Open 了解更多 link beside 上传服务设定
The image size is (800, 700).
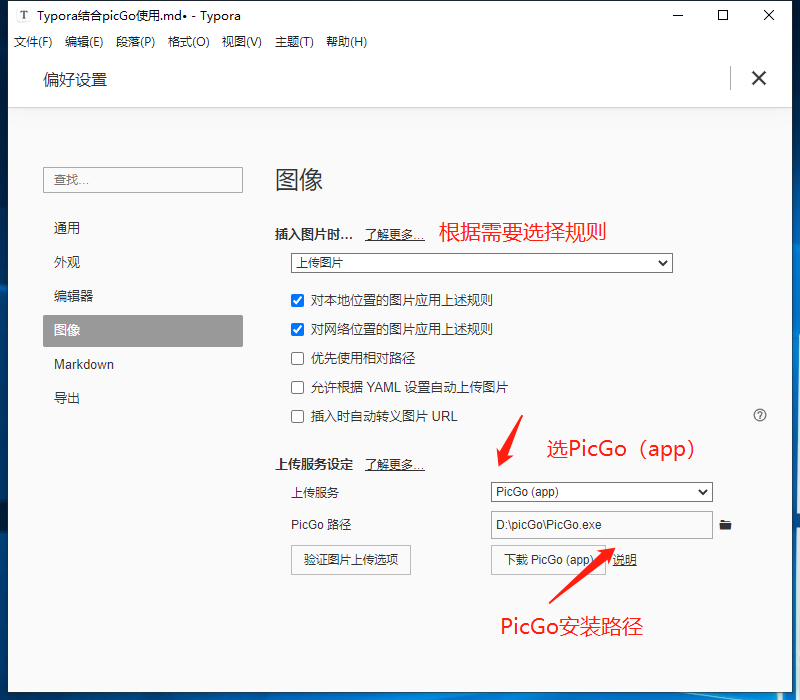(394, 465)
